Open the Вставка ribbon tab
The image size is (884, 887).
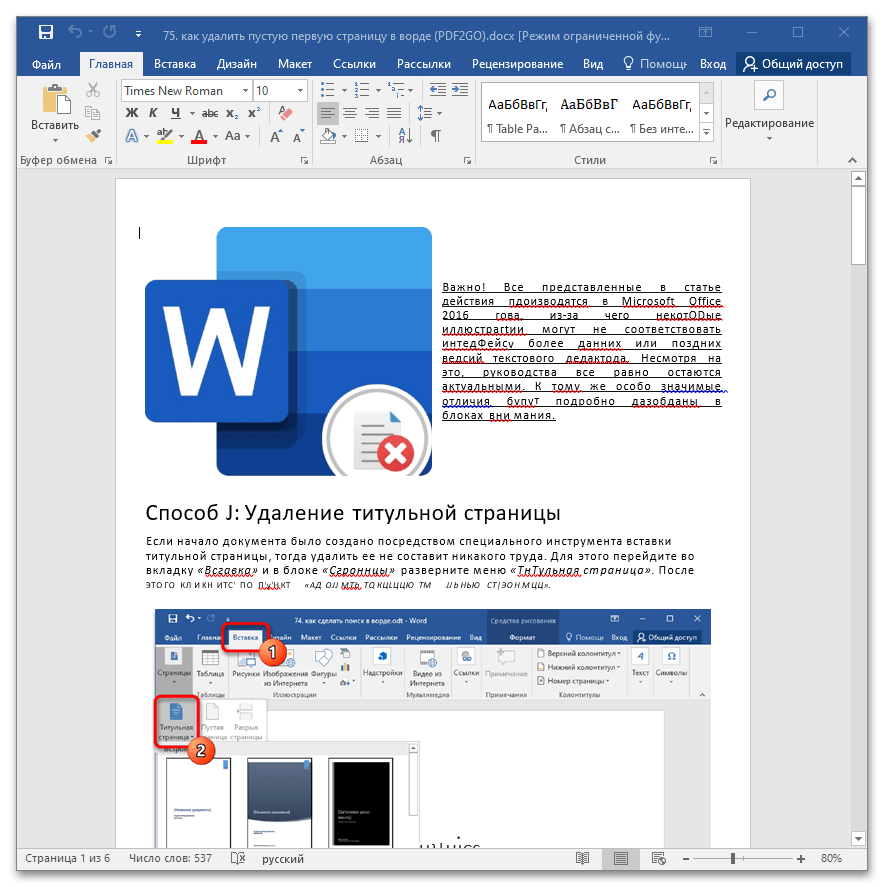click(175, 64)
